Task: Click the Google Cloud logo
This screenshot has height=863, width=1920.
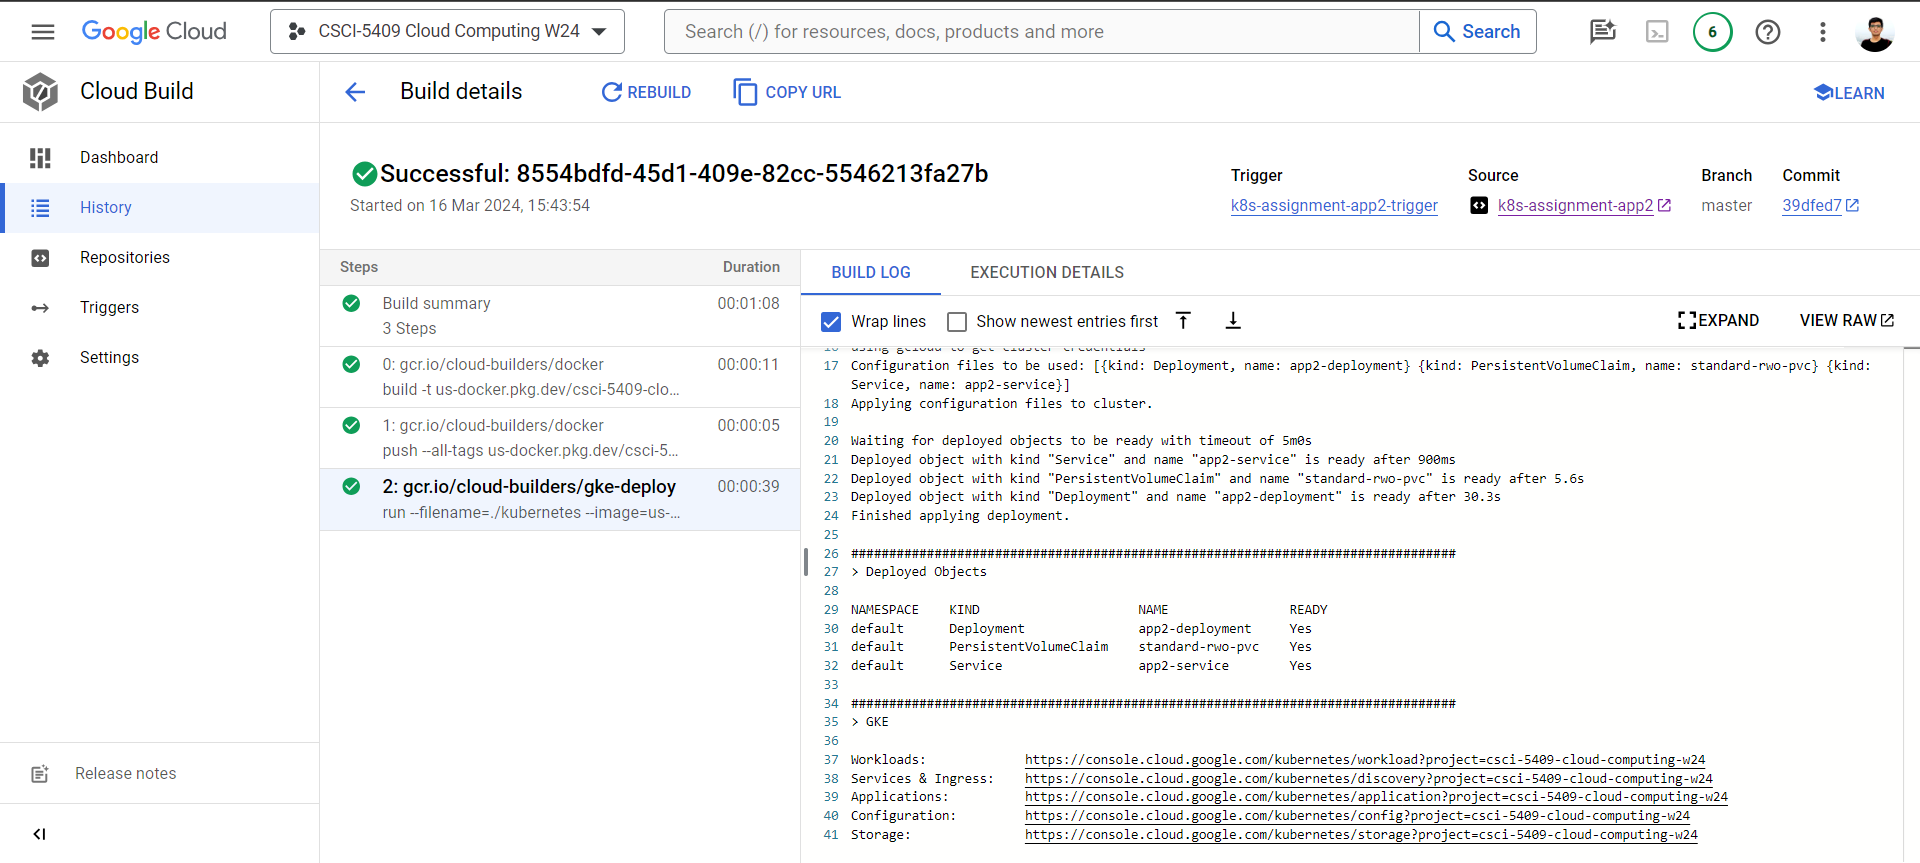Action: (154, 32)
